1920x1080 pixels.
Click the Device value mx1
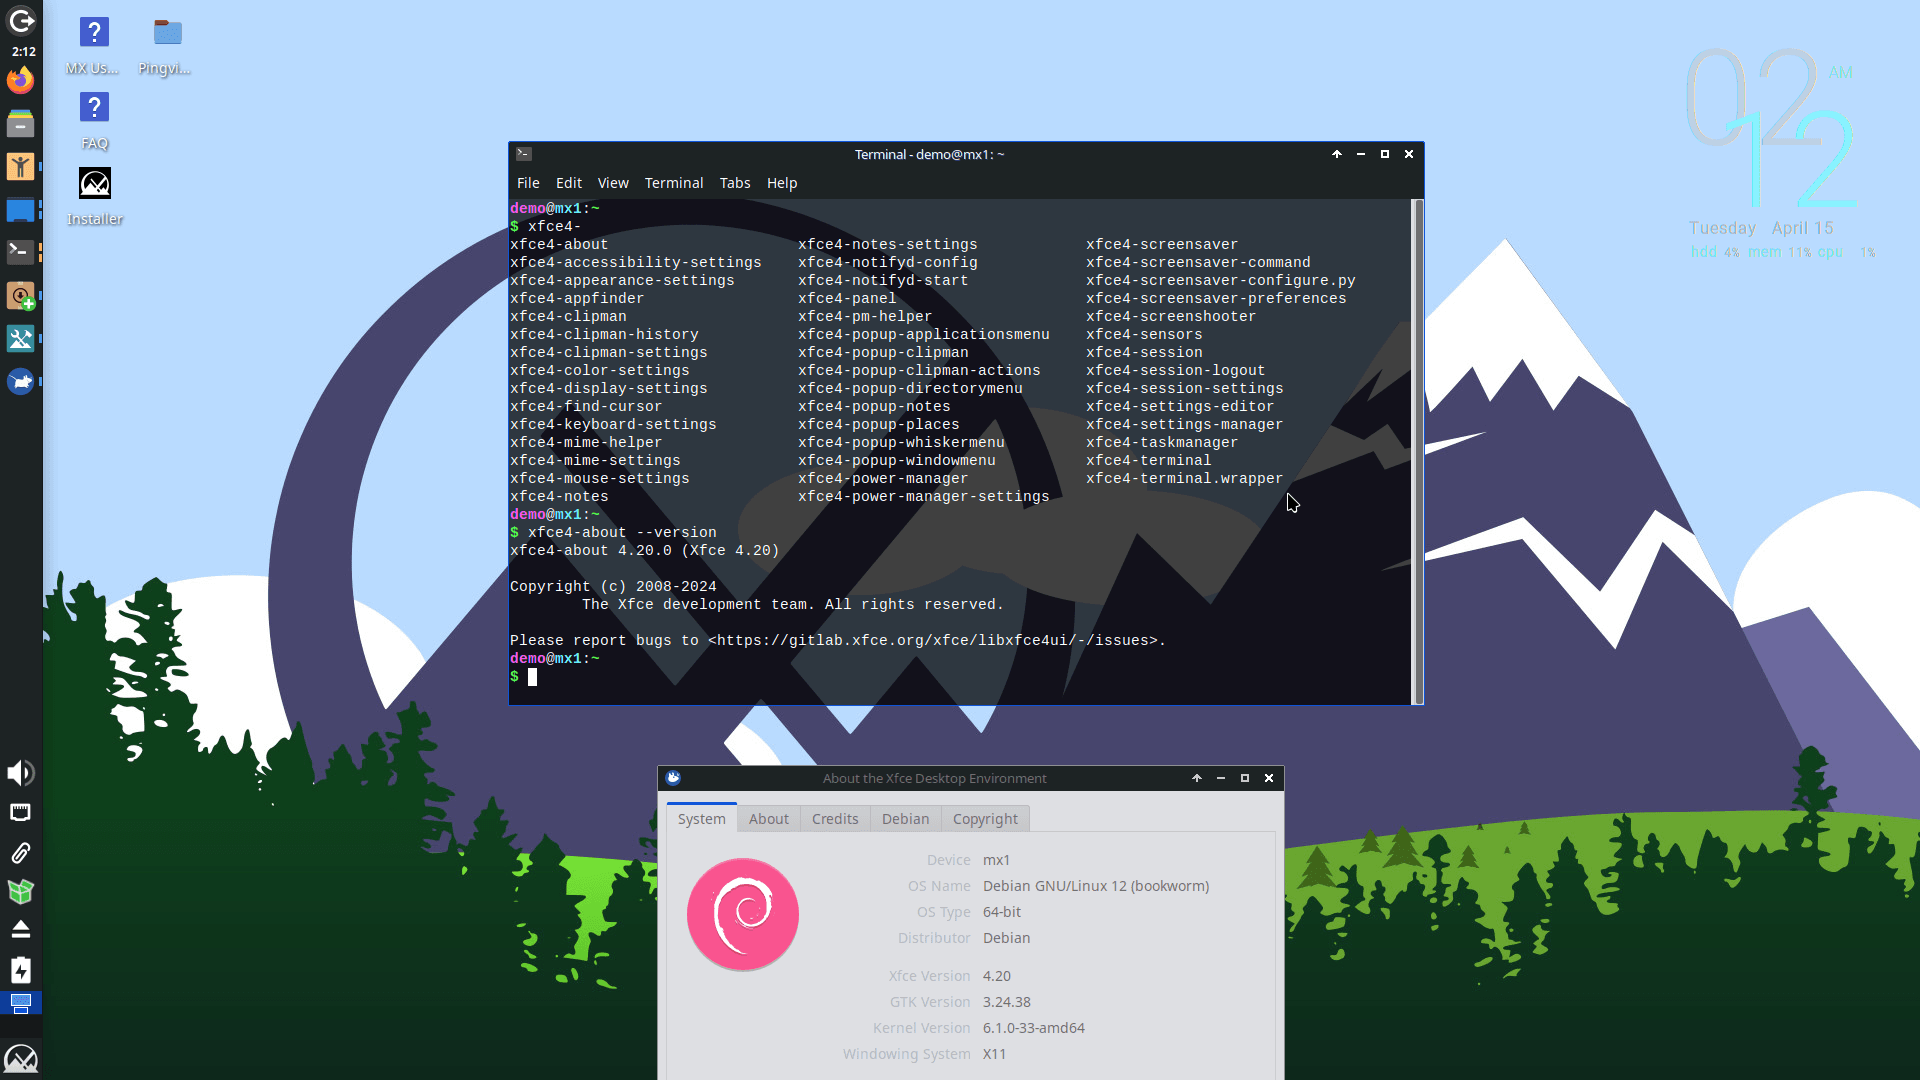(996, 860)
